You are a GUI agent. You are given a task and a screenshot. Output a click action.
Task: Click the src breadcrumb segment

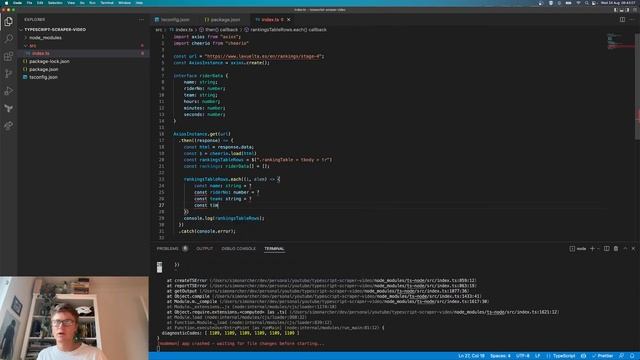pos(158,30)
